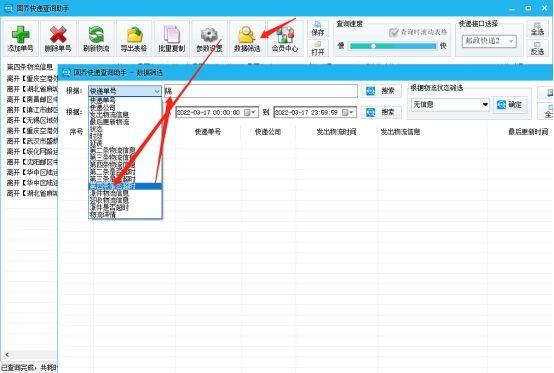Click the Data Filter magnifier icon
Viewport: 554px width, 373px height.
pos(247,35)
